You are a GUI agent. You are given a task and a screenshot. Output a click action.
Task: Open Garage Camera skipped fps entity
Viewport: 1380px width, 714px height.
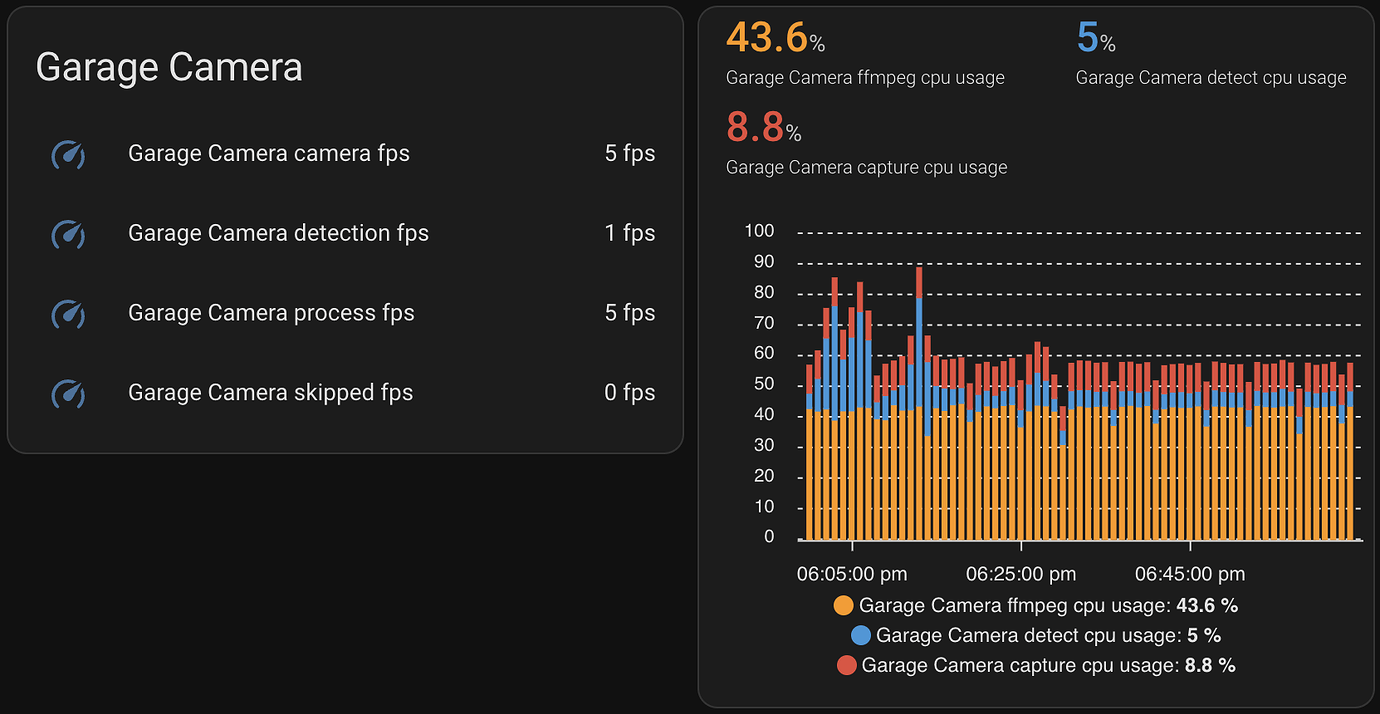[x=345, y=393]
